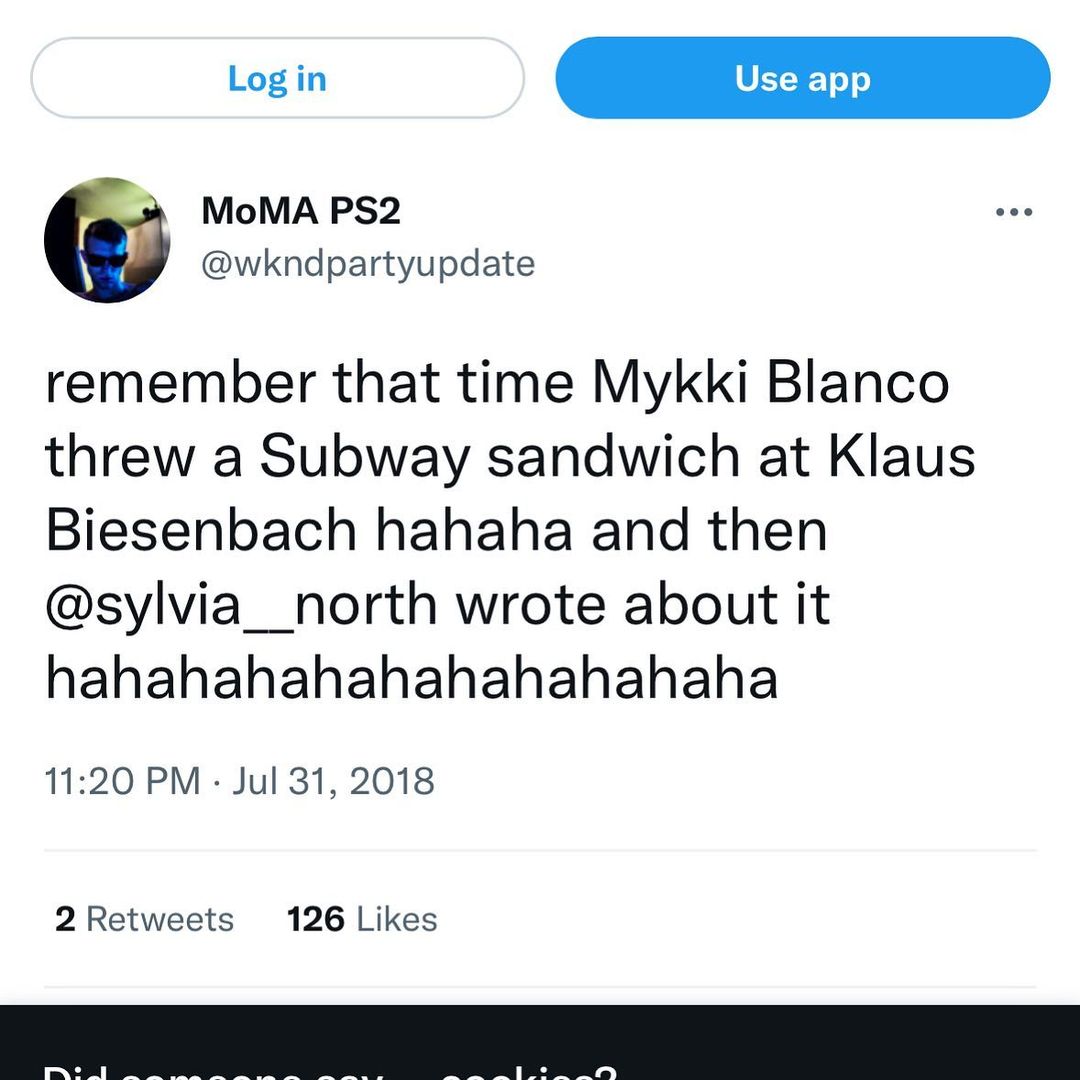Open the MoMA PS2 display name
This screenshot has height=1080, width=1080.
[x=301, y=211]
